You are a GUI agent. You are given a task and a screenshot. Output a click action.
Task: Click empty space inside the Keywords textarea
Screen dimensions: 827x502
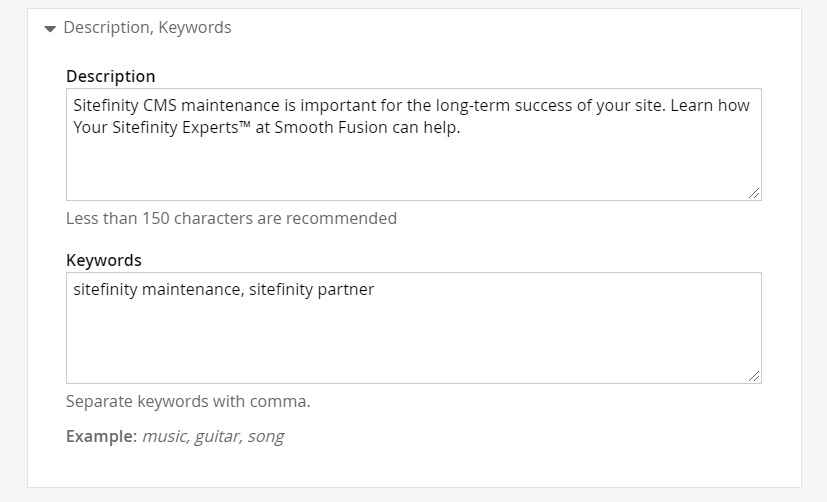click(400, 345)
